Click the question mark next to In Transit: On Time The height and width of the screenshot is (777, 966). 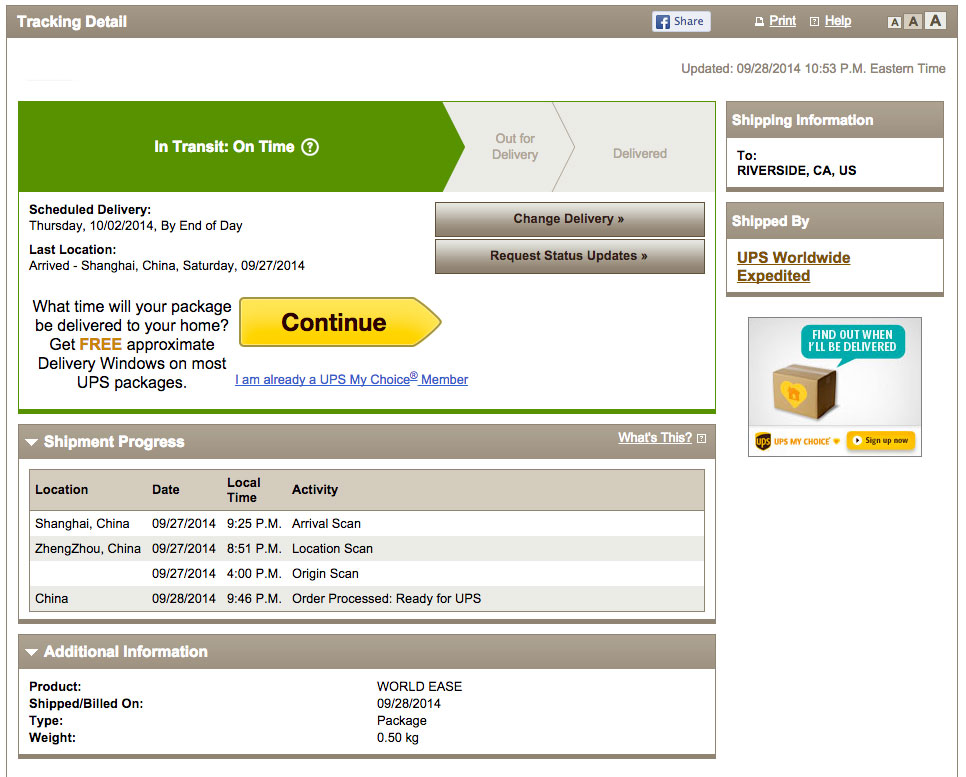tap(310, 147)
